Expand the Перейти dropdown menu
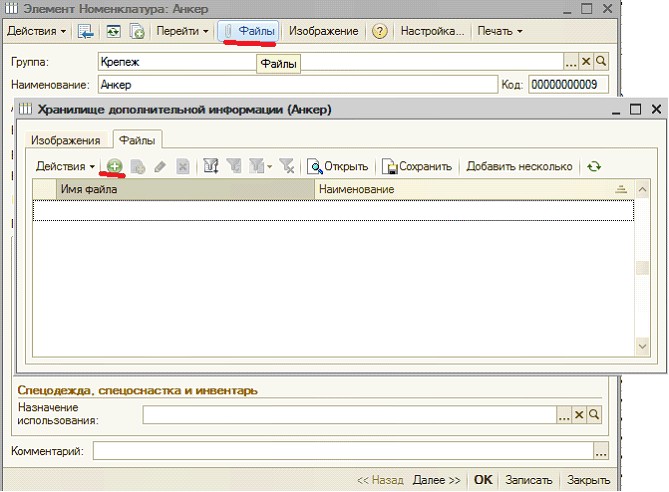This screenshot has height=492, width=669. pyautogui.click(x=182, y=31)
